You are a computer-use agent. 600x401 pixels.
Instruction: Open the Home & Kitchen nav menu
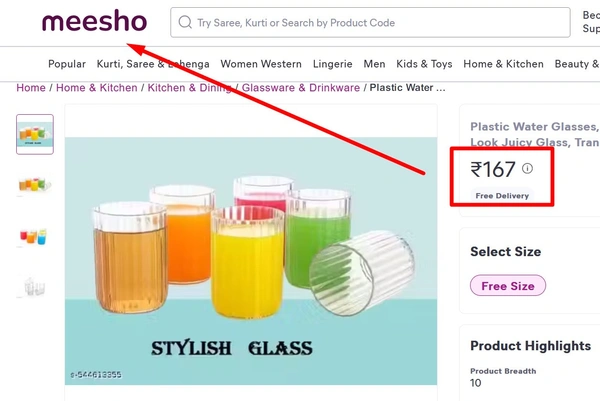[503, 64]
